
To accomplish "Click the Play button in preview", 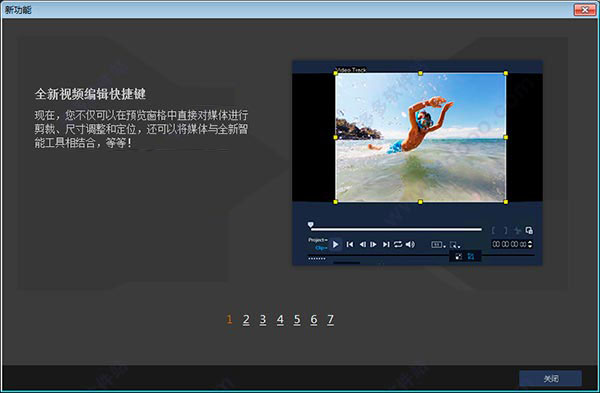I will 336,244.
